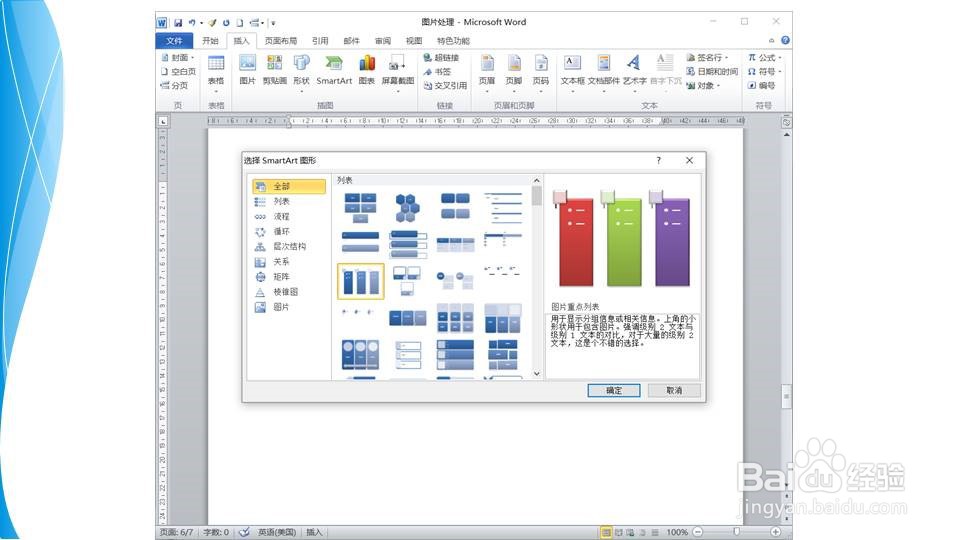The height and width of the screenshot is (540, 960).
Task: Open the Symbol (符号) menu
Action: coord(765,72)
